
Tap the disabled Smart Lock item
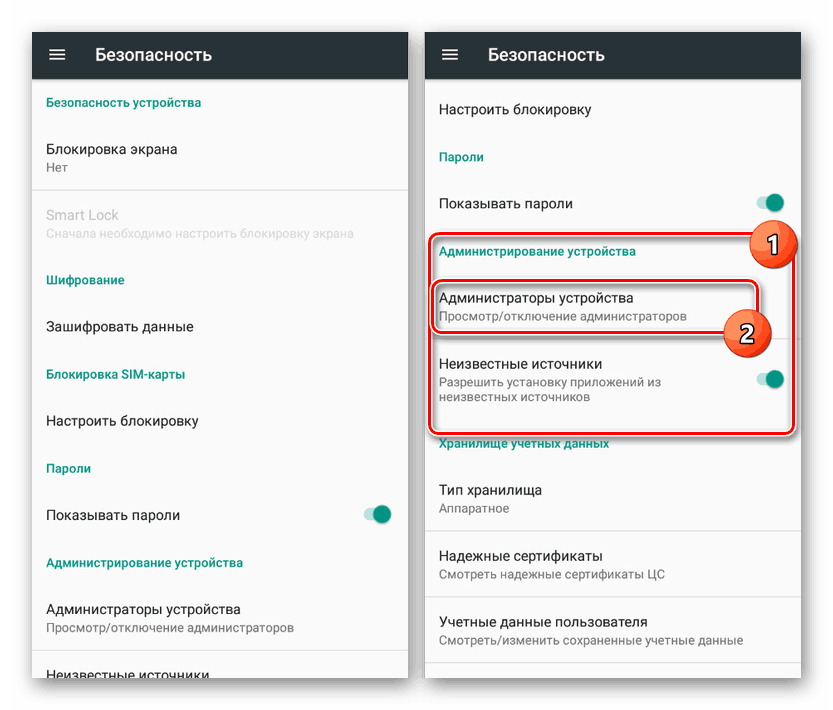point(82,223)
